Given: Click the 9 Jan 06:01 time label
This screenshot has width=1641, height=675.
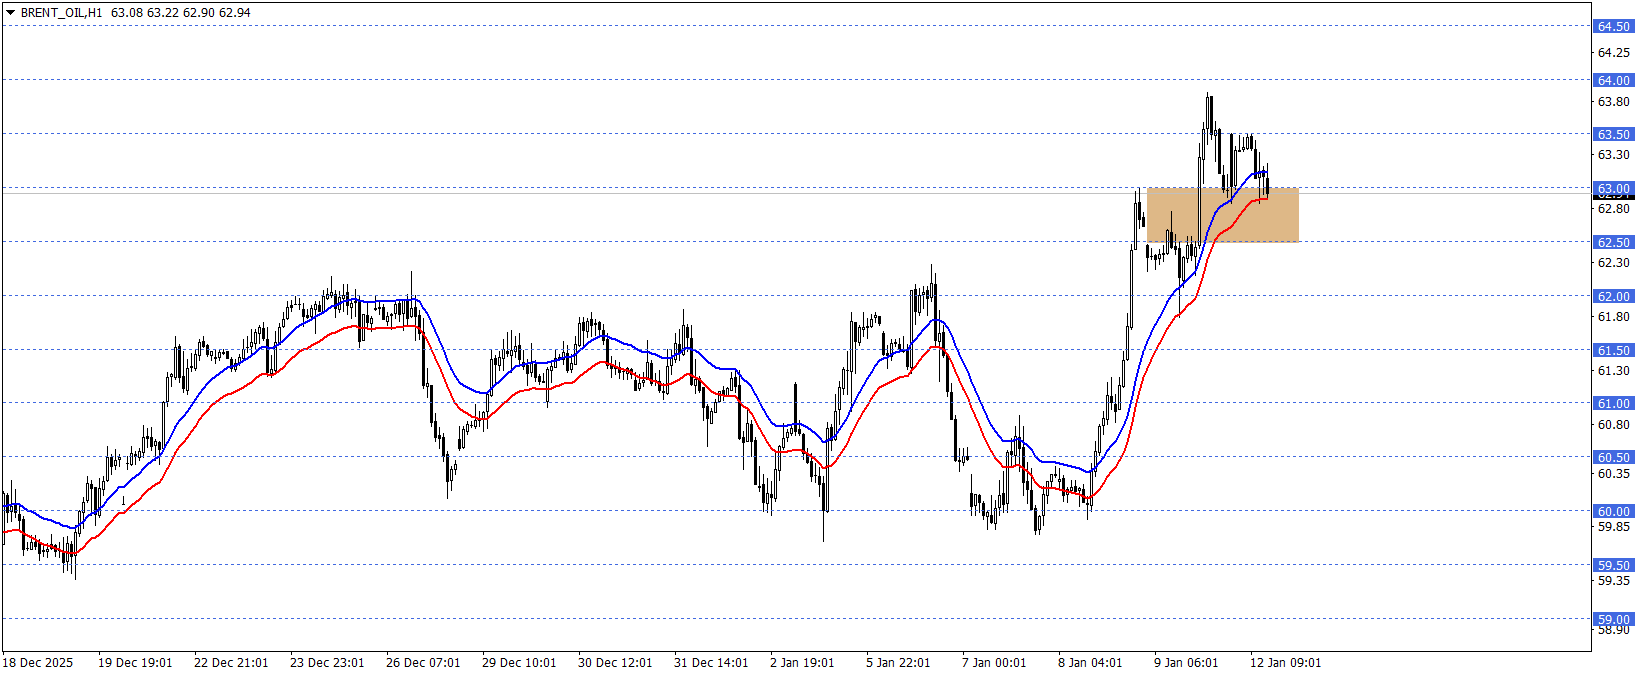Looking at the screenshot, I should point(1187,663).
